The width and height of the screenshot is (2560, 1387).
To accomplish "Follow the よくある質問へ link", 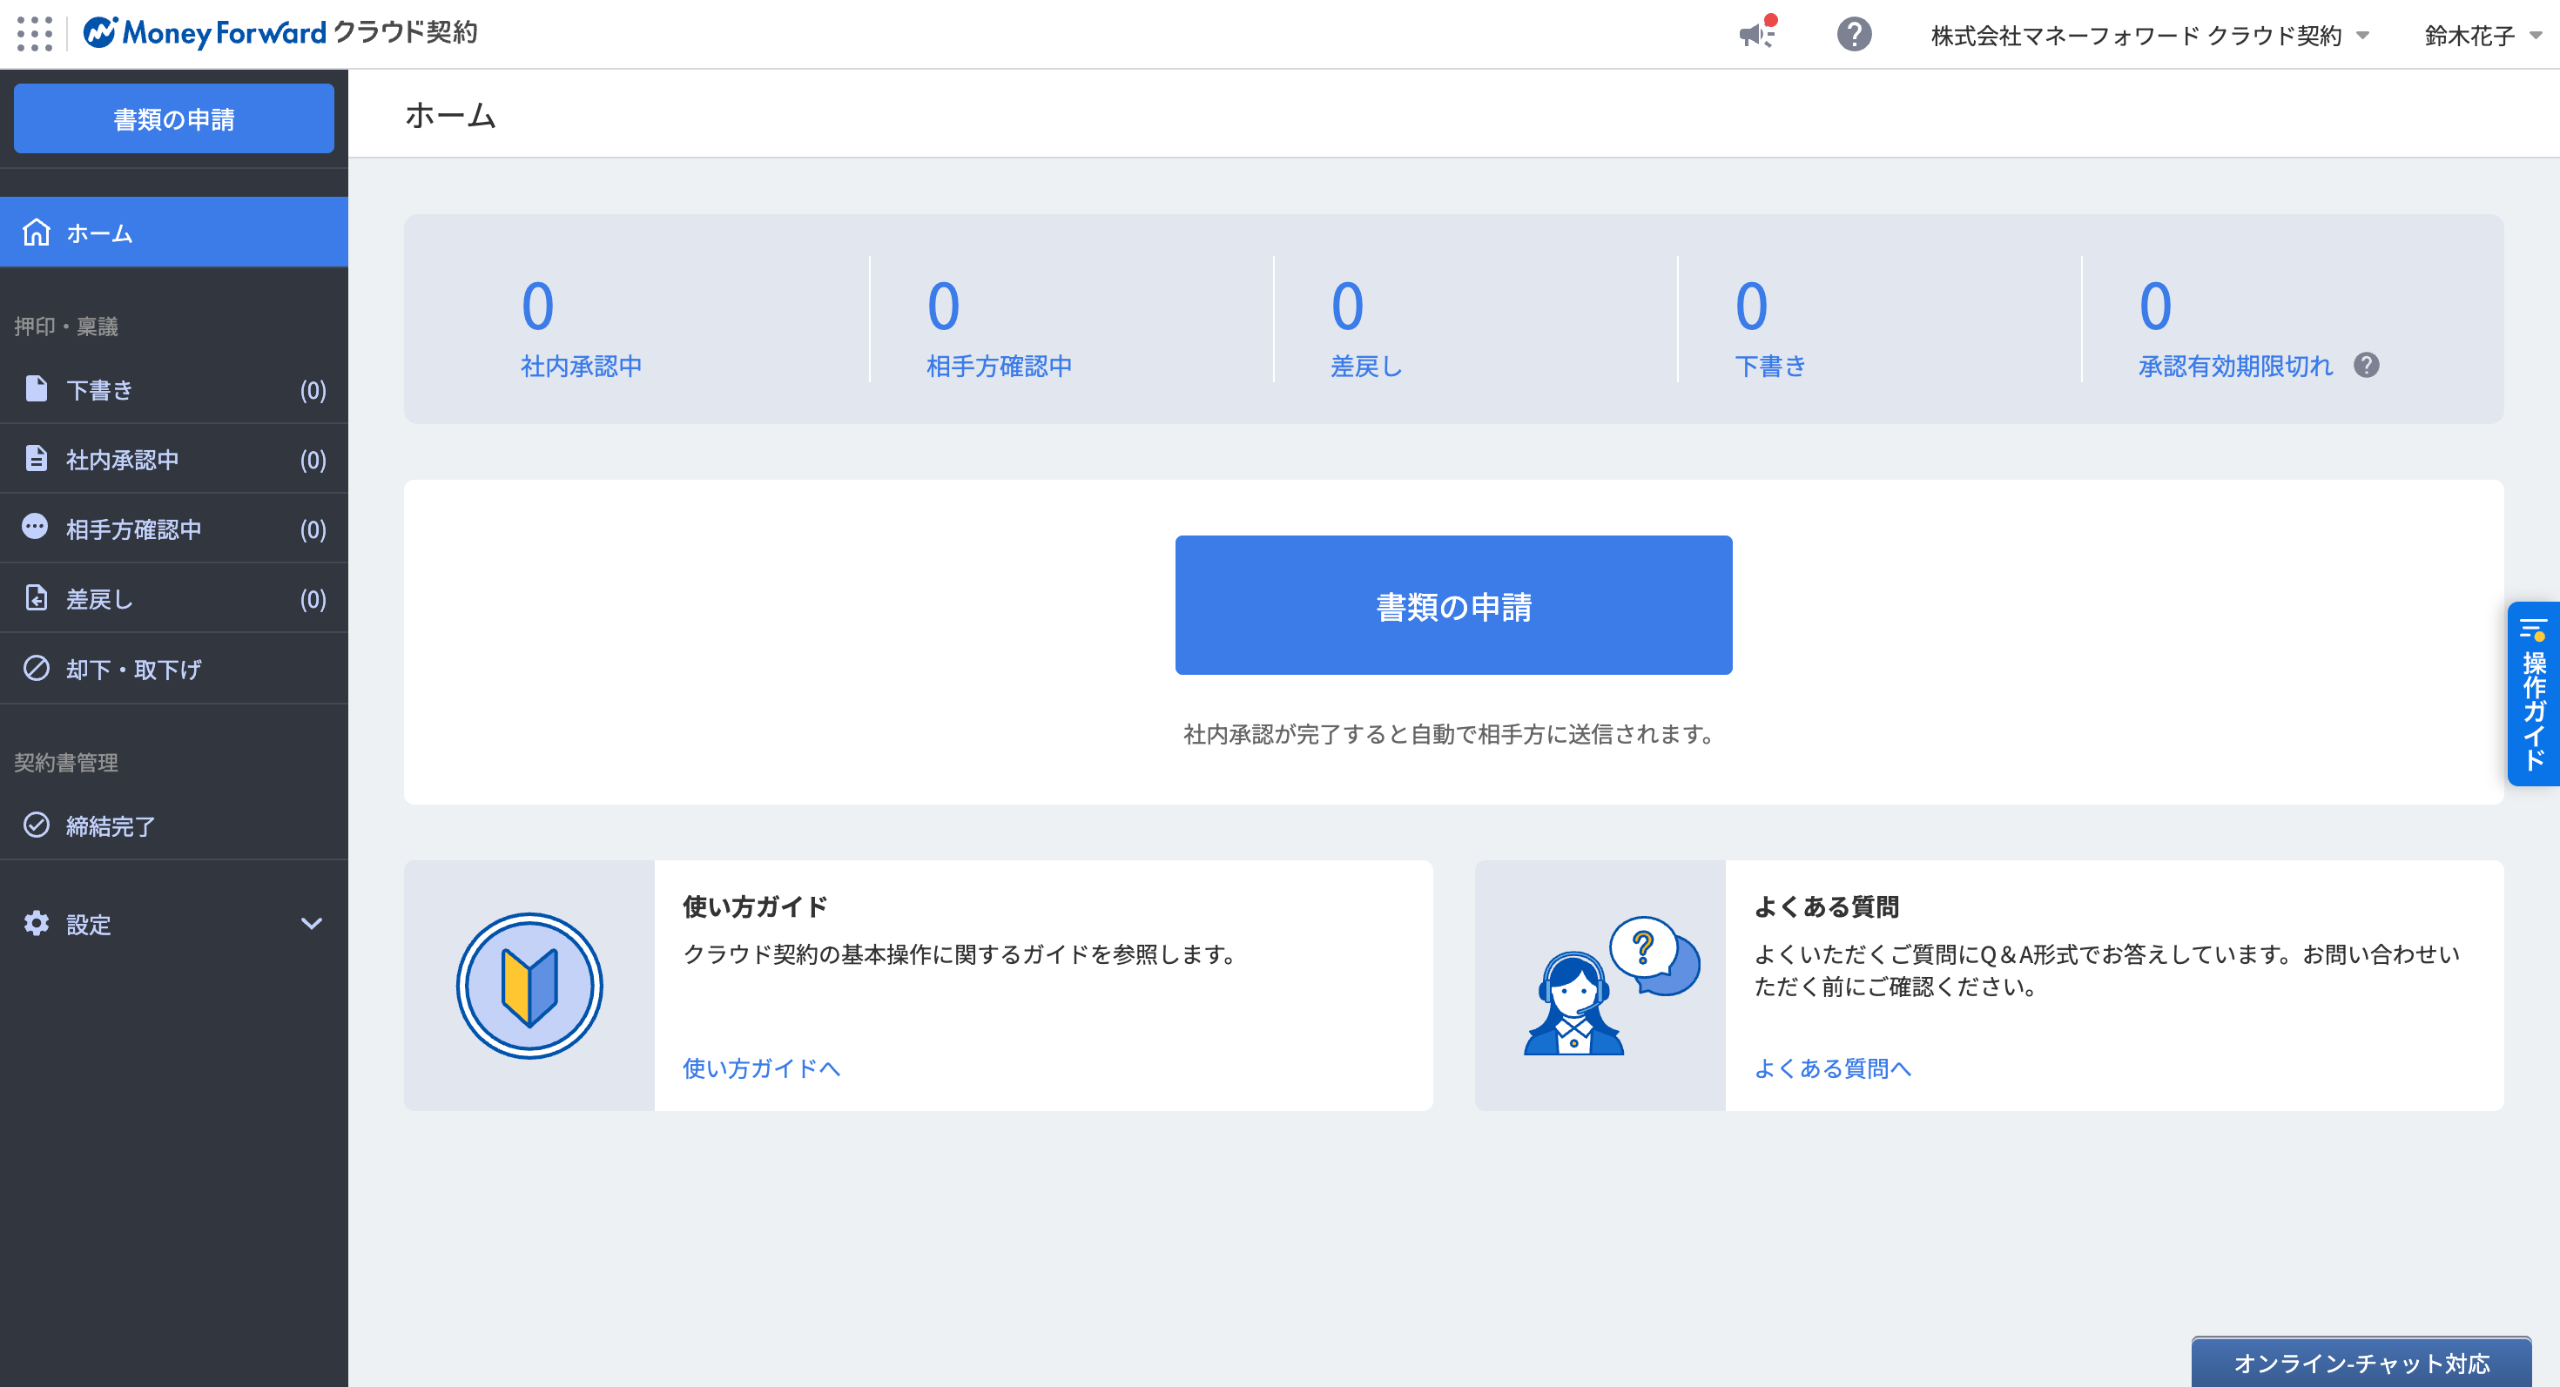I will pyautogui.click(x=1832, y=1068).
